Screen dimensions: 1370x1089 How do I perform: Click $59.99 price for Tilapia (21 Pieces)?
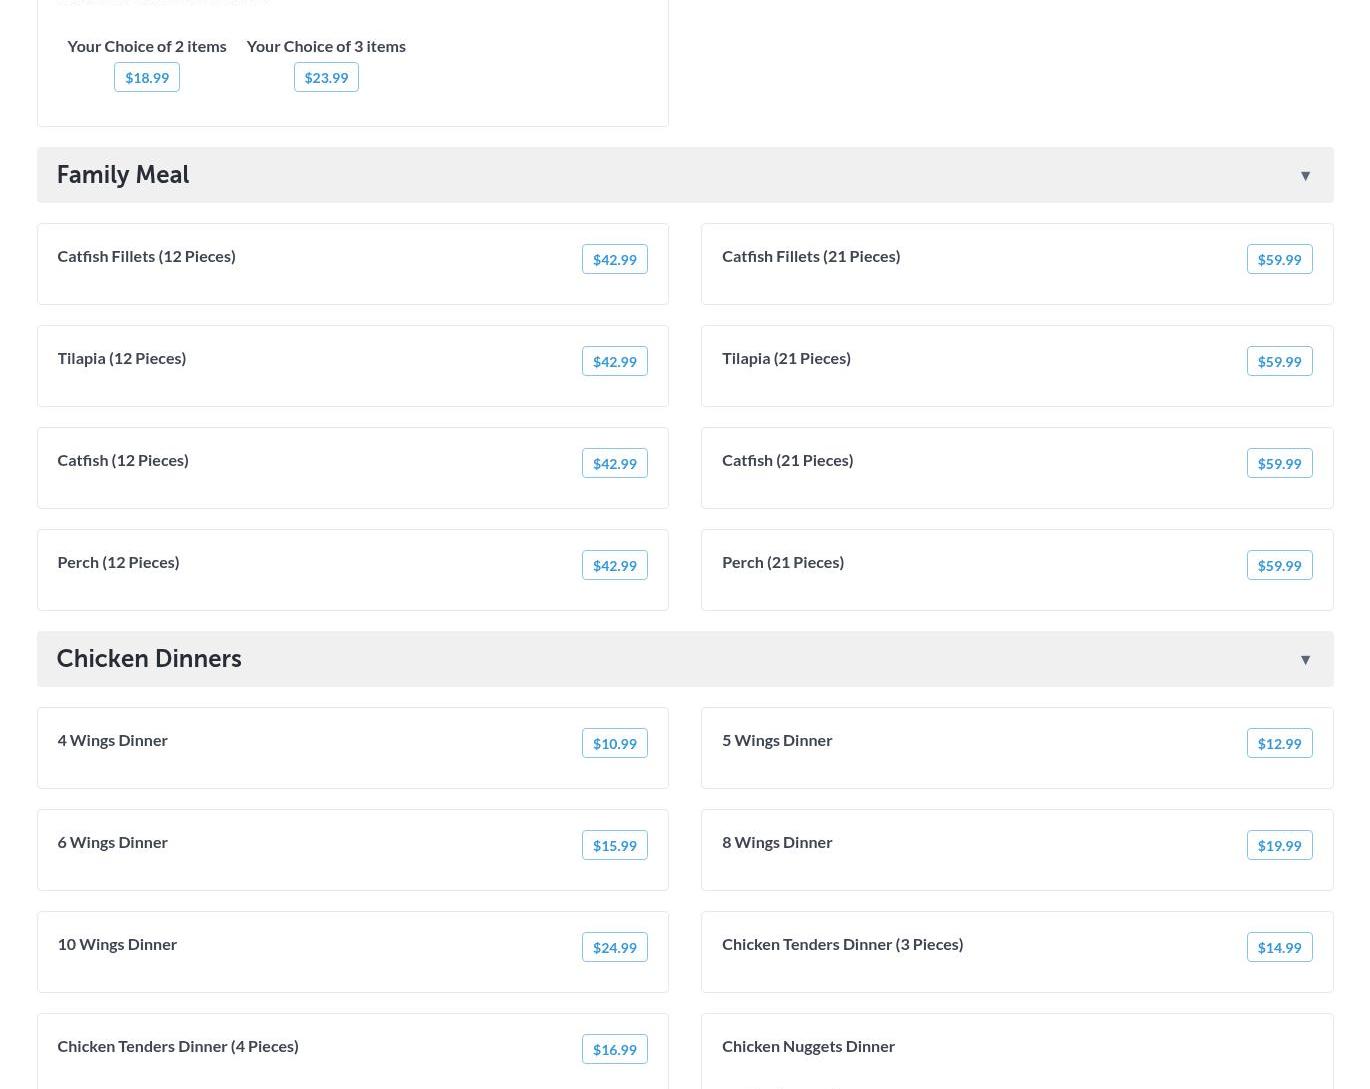1279,362
